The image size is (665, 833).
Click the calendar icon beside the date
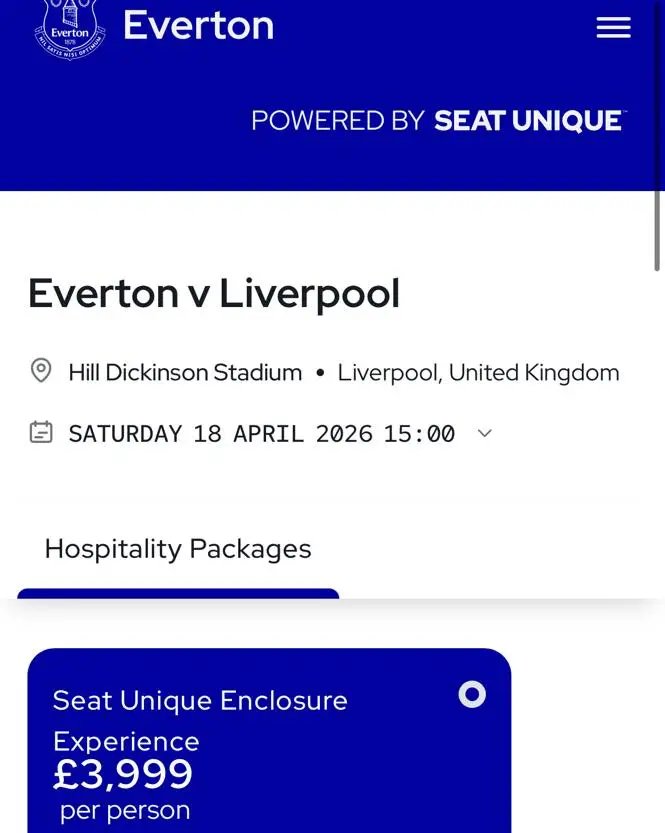[x=41, y=433]
